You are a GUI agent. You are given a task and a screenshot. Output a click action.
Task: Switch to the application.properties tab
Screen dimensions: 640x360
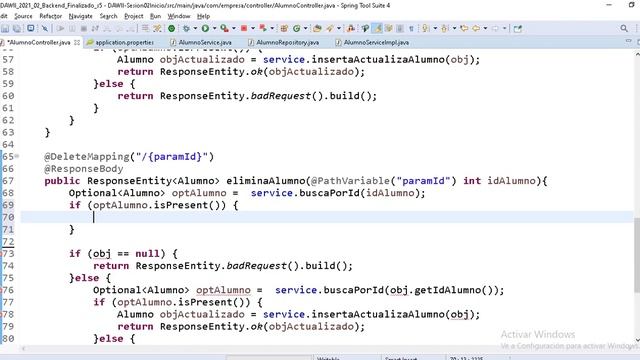click(x=121, y=42)
